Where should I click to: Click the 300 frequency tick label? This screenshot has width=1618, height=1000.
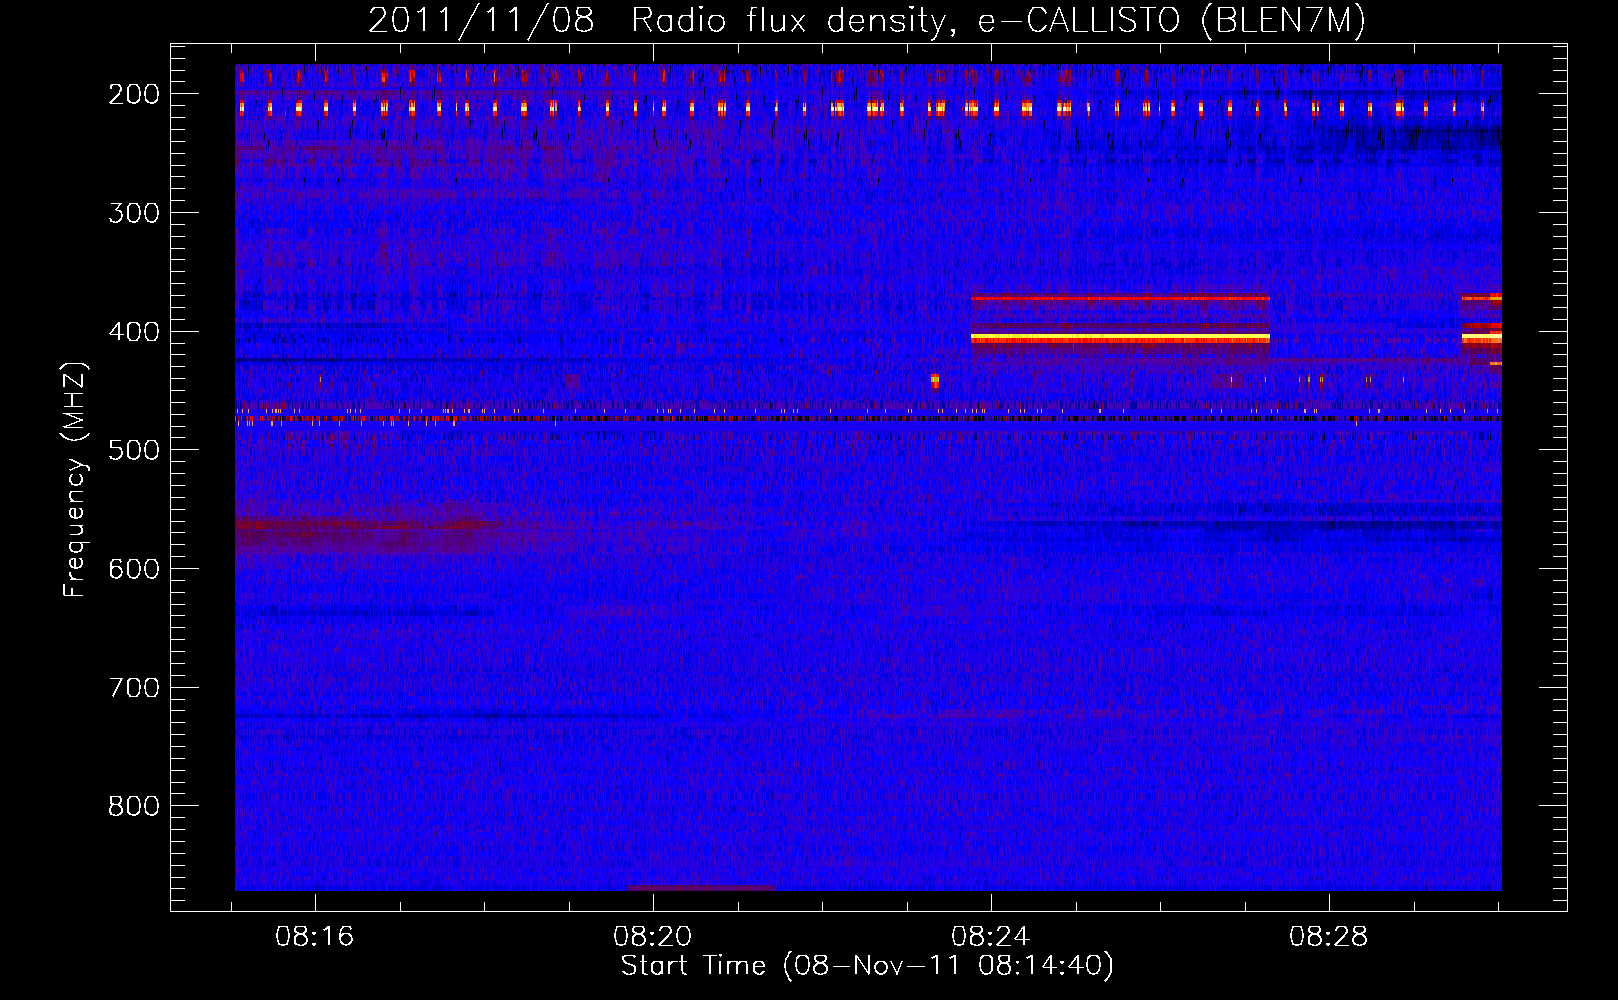coord(134,213)
